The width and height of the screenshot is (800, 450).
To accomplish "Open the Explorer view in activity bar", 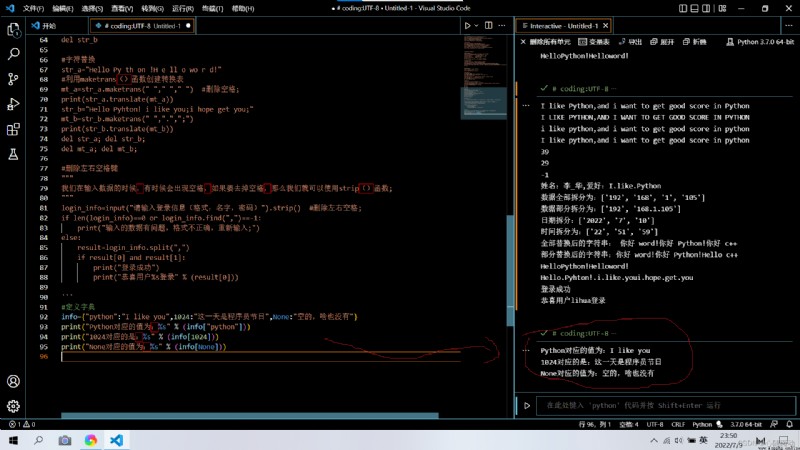I will [13, 30].
